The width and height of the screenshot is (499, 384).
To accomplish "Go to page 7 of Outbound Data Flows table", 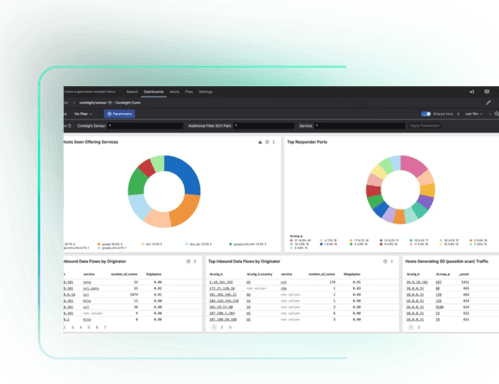I will click(x=105, y=327).
